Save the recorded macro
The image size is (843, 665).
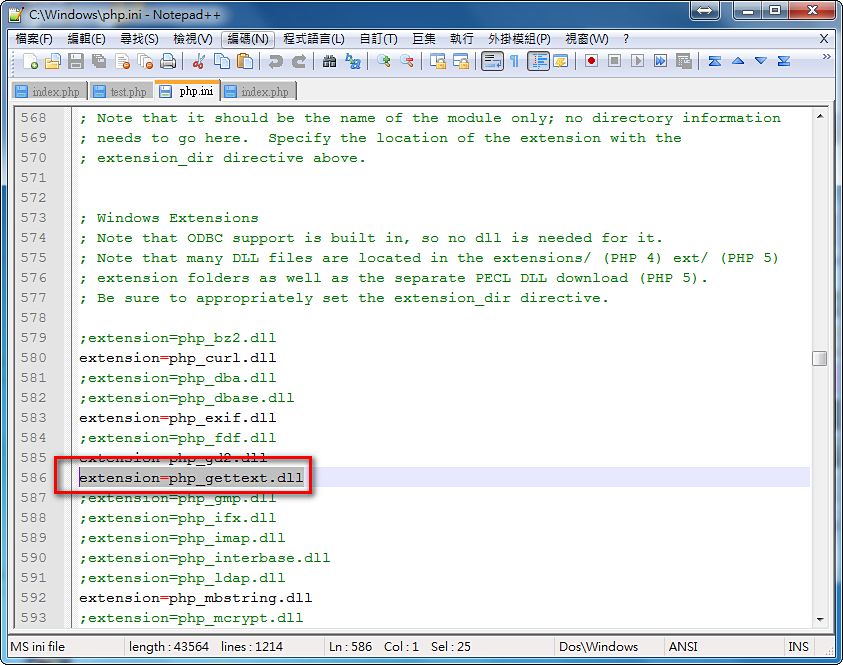click(683, 61)
